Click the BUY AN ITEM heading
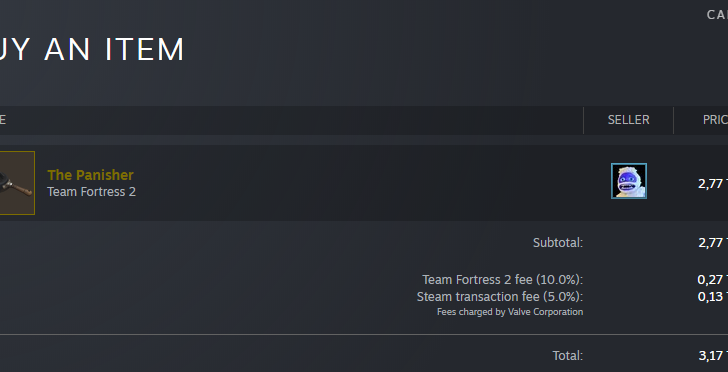728x372 pixels. point(92,49)
